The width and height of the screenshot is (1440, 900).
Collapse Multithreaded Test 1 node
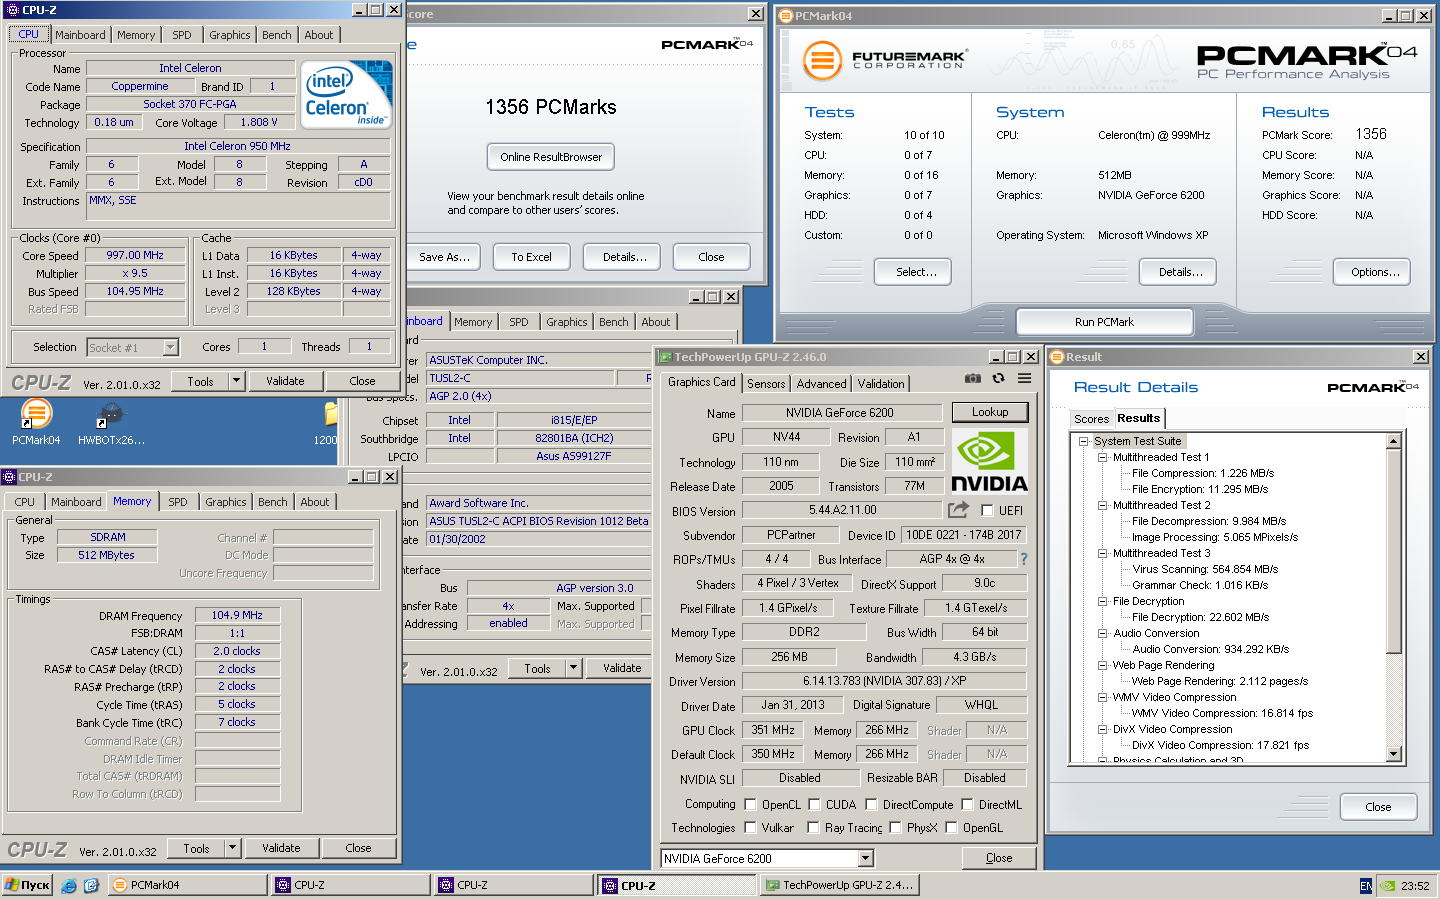pyautogui.click(x=1102, y=457)
